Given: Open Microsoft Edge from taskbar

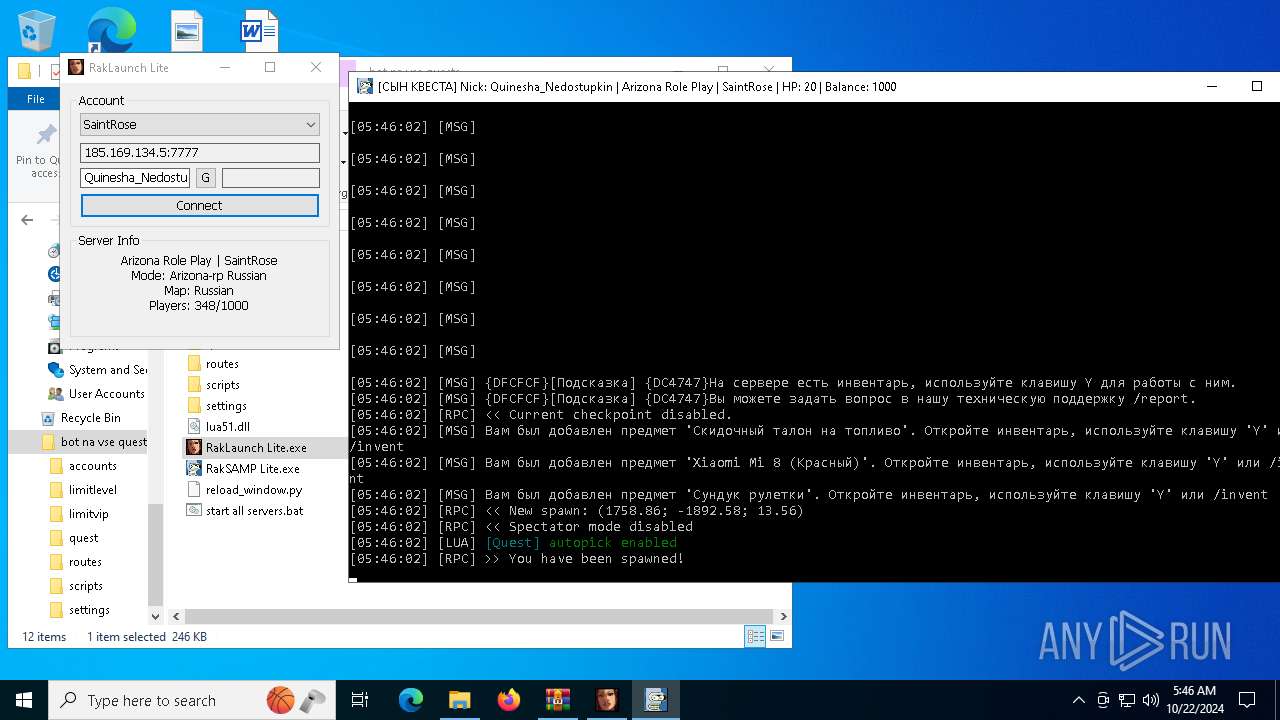Looking at the screenshot, I should pos(411,700).
